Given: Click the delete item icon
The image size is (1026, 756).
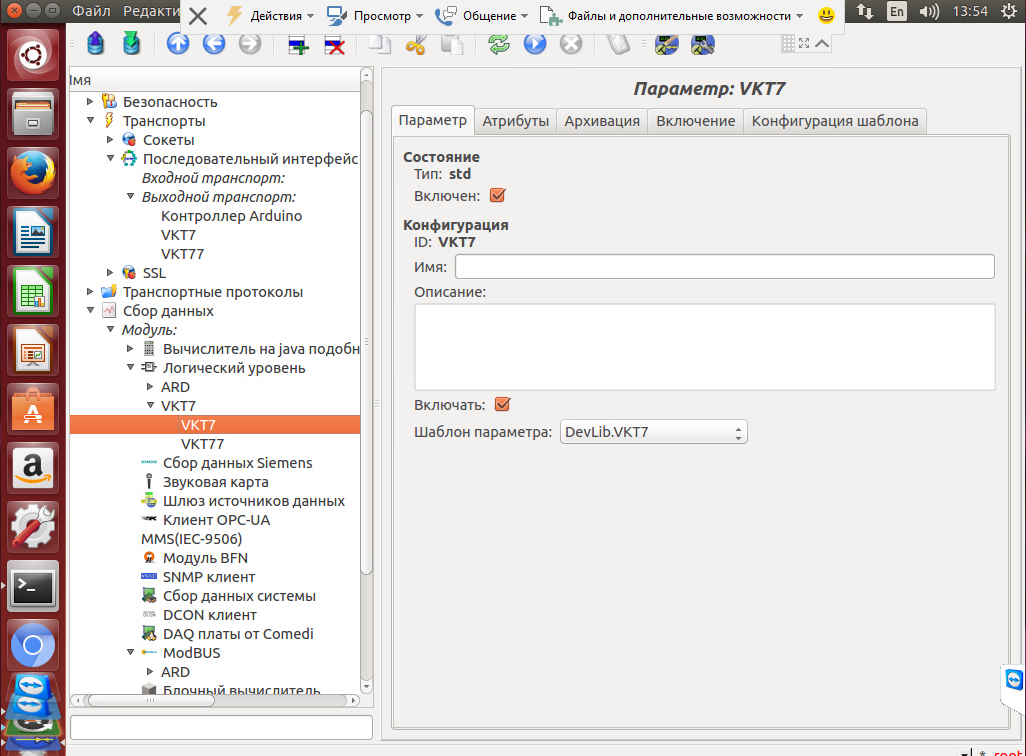Looking at the screenshot, I should [335, 44].
